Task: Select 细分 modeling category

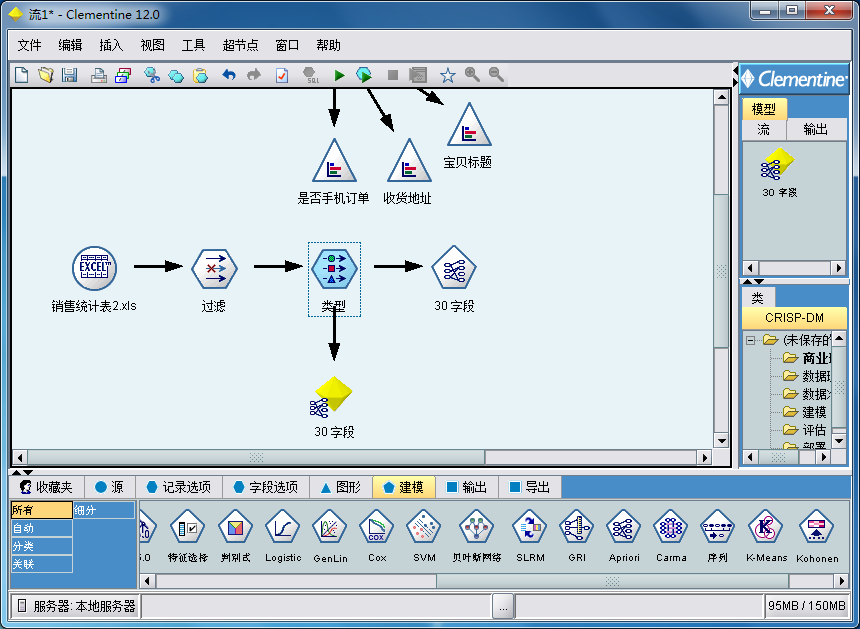Action: tap(104, 510)
